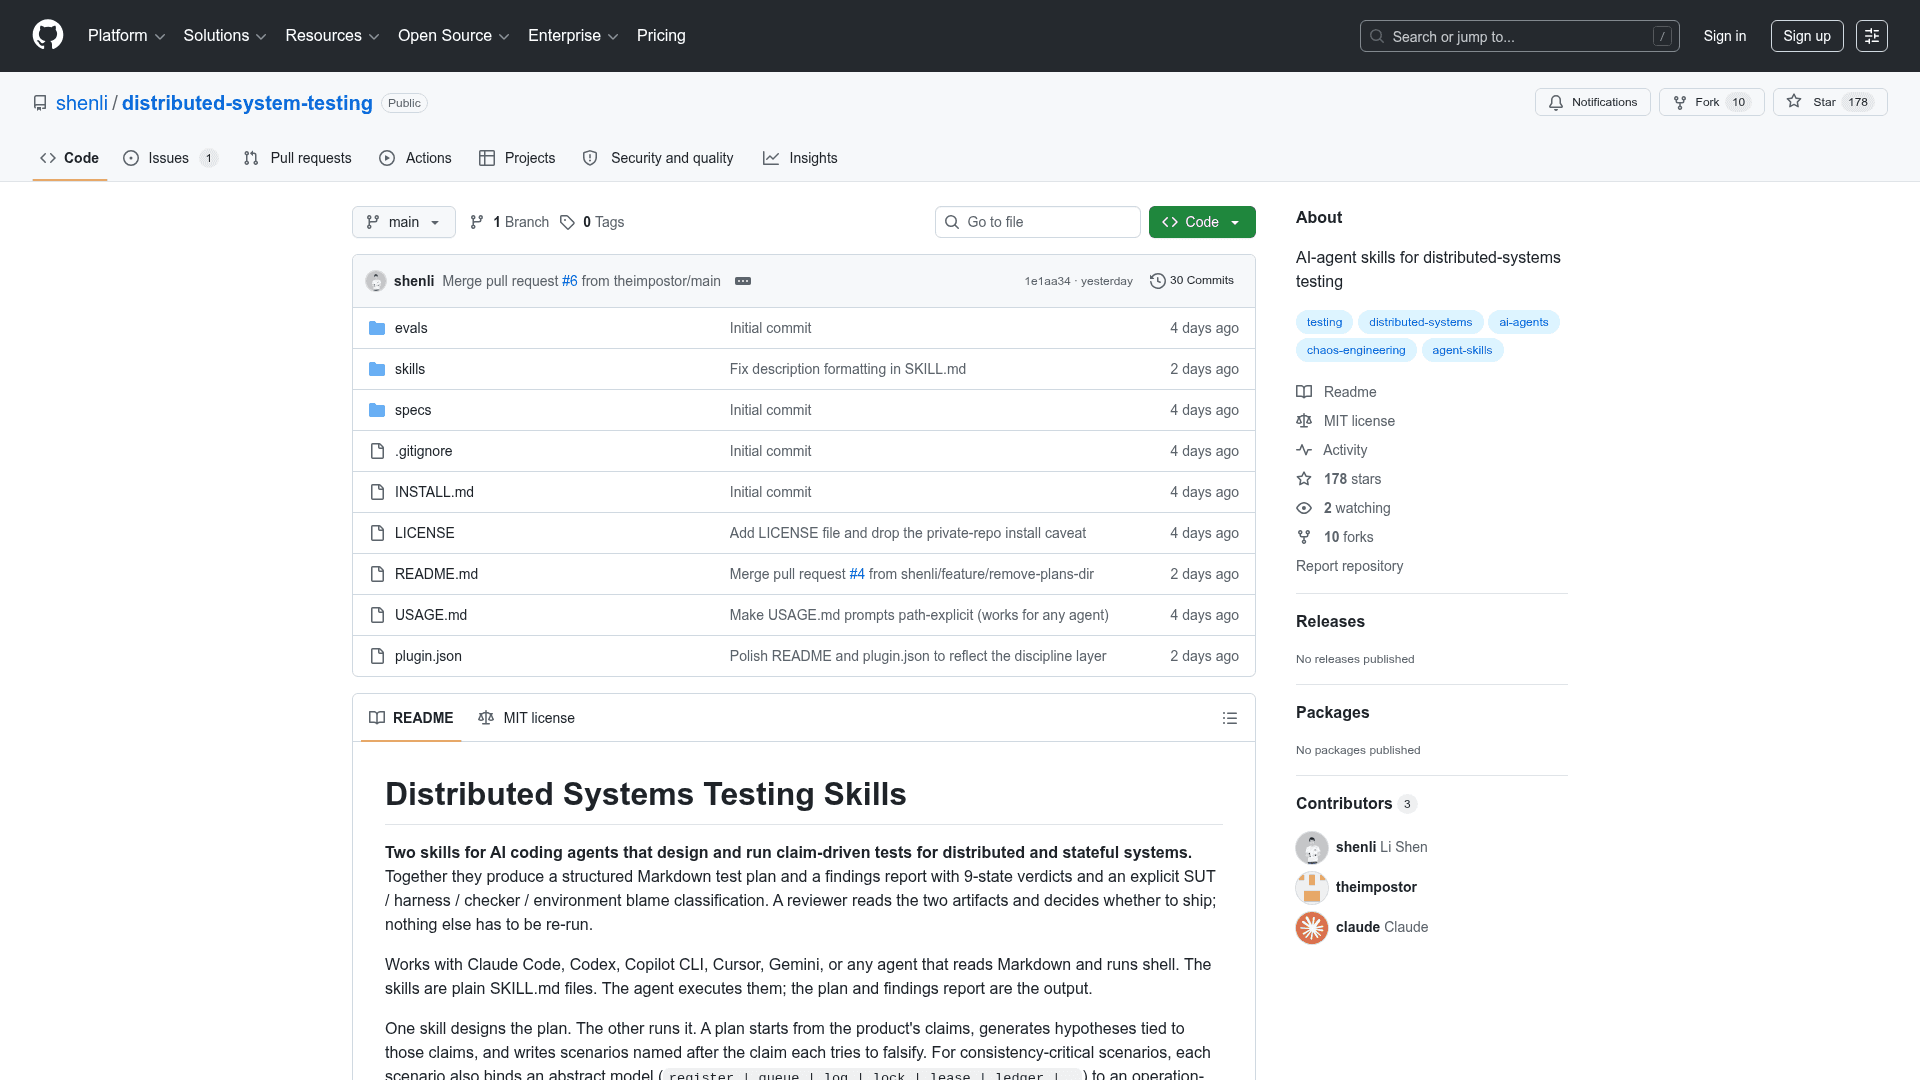
Task: Open the main branch selector
Action: [x=404, y=222]
